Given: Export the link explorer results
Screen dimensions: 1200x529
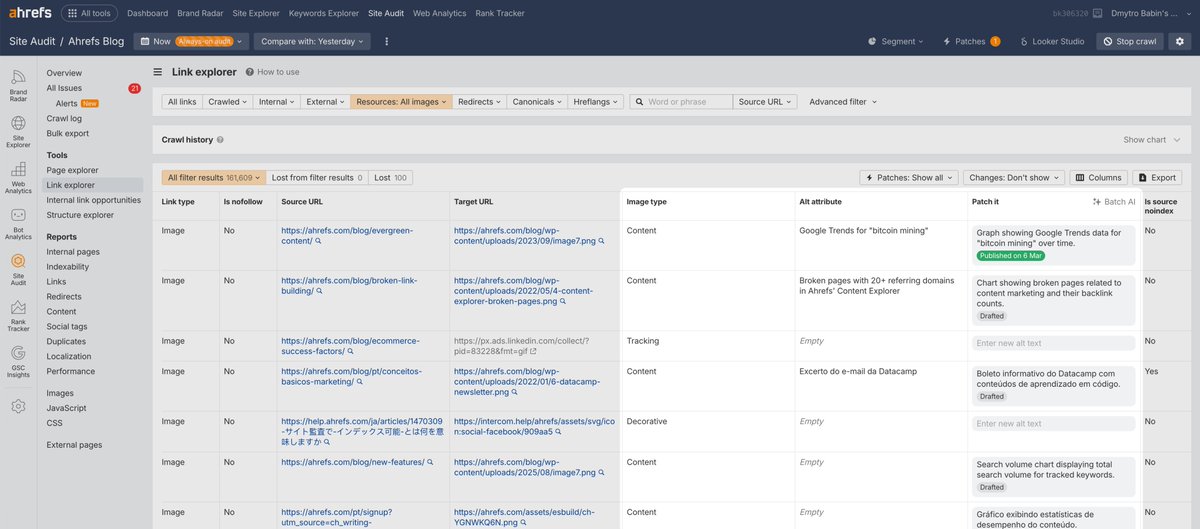Looking at the screenshot, I should pos(1157,177).
